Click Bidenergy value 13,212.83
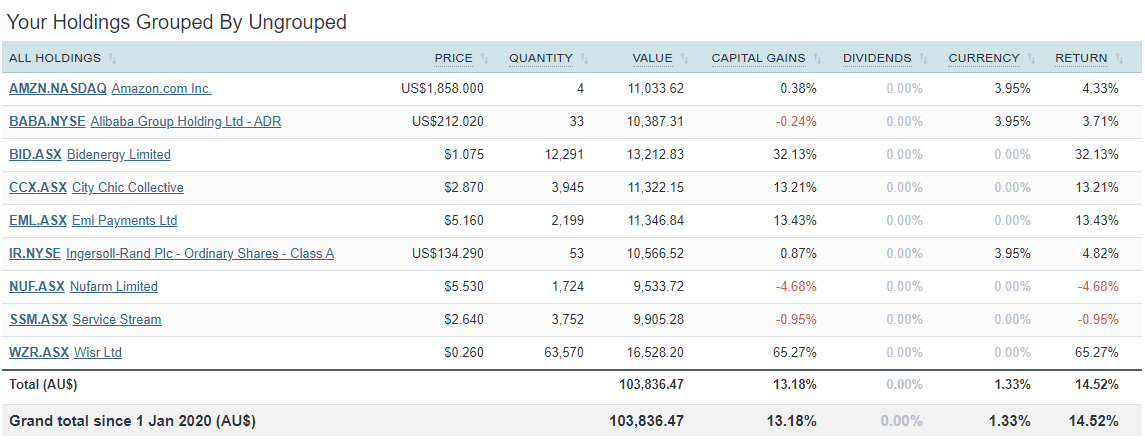1145x443 pixels. point(656,155)
